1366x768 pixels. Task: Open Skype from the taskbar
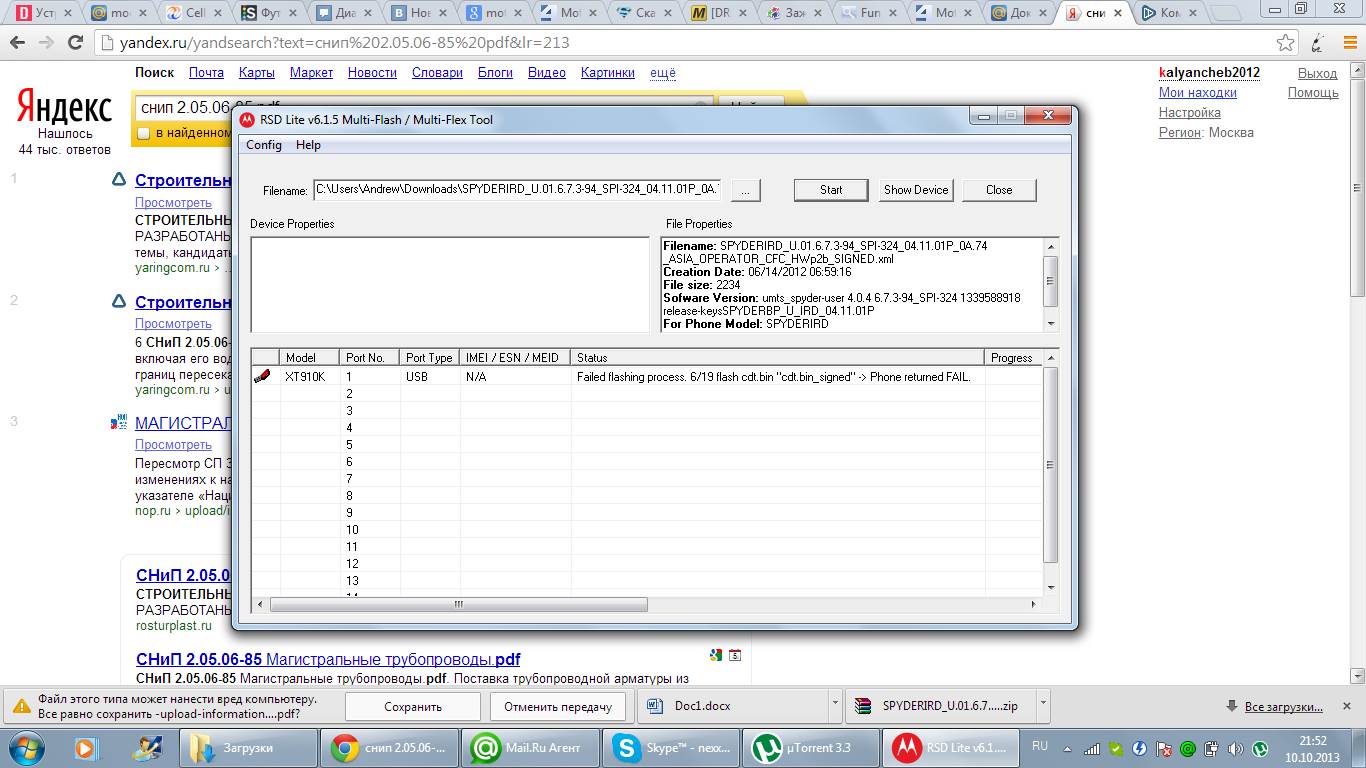point(670,747)
